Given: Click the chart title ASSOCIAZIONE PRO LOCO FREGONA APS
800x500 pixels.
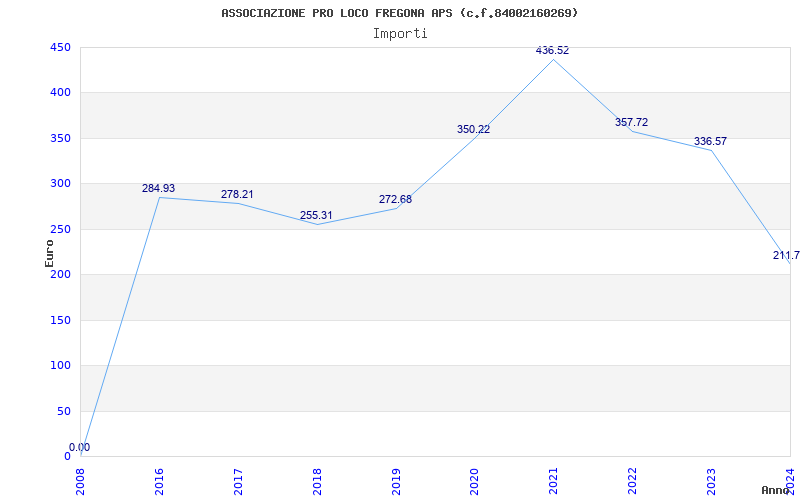Looking at the screenshot, I should (400, 13).
